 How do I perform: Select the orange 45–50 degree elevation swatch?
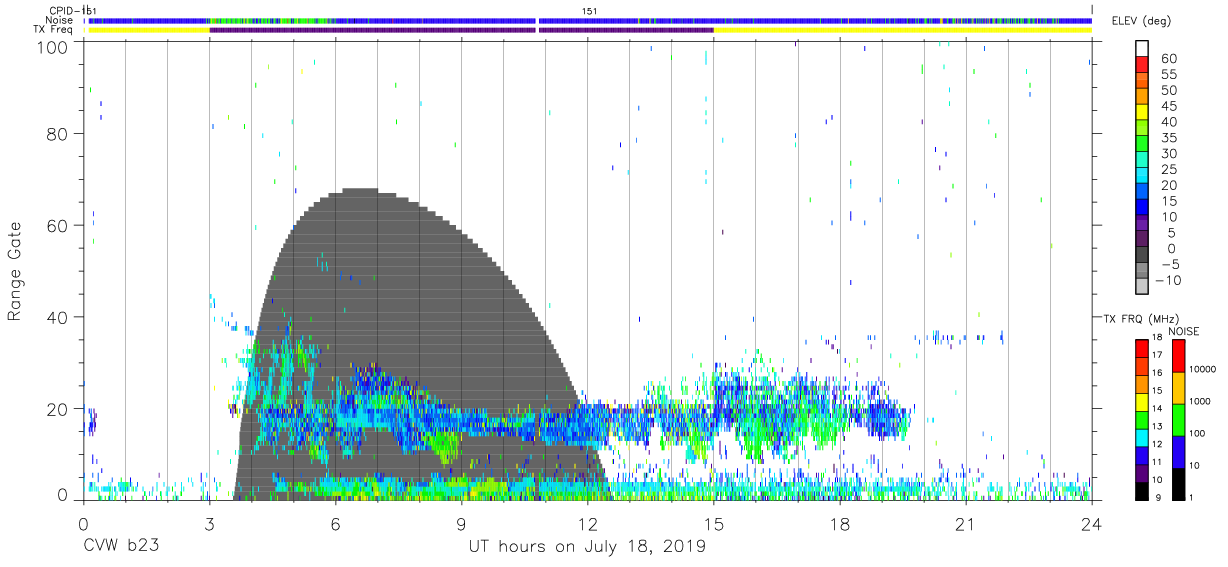coord(1142,97)
